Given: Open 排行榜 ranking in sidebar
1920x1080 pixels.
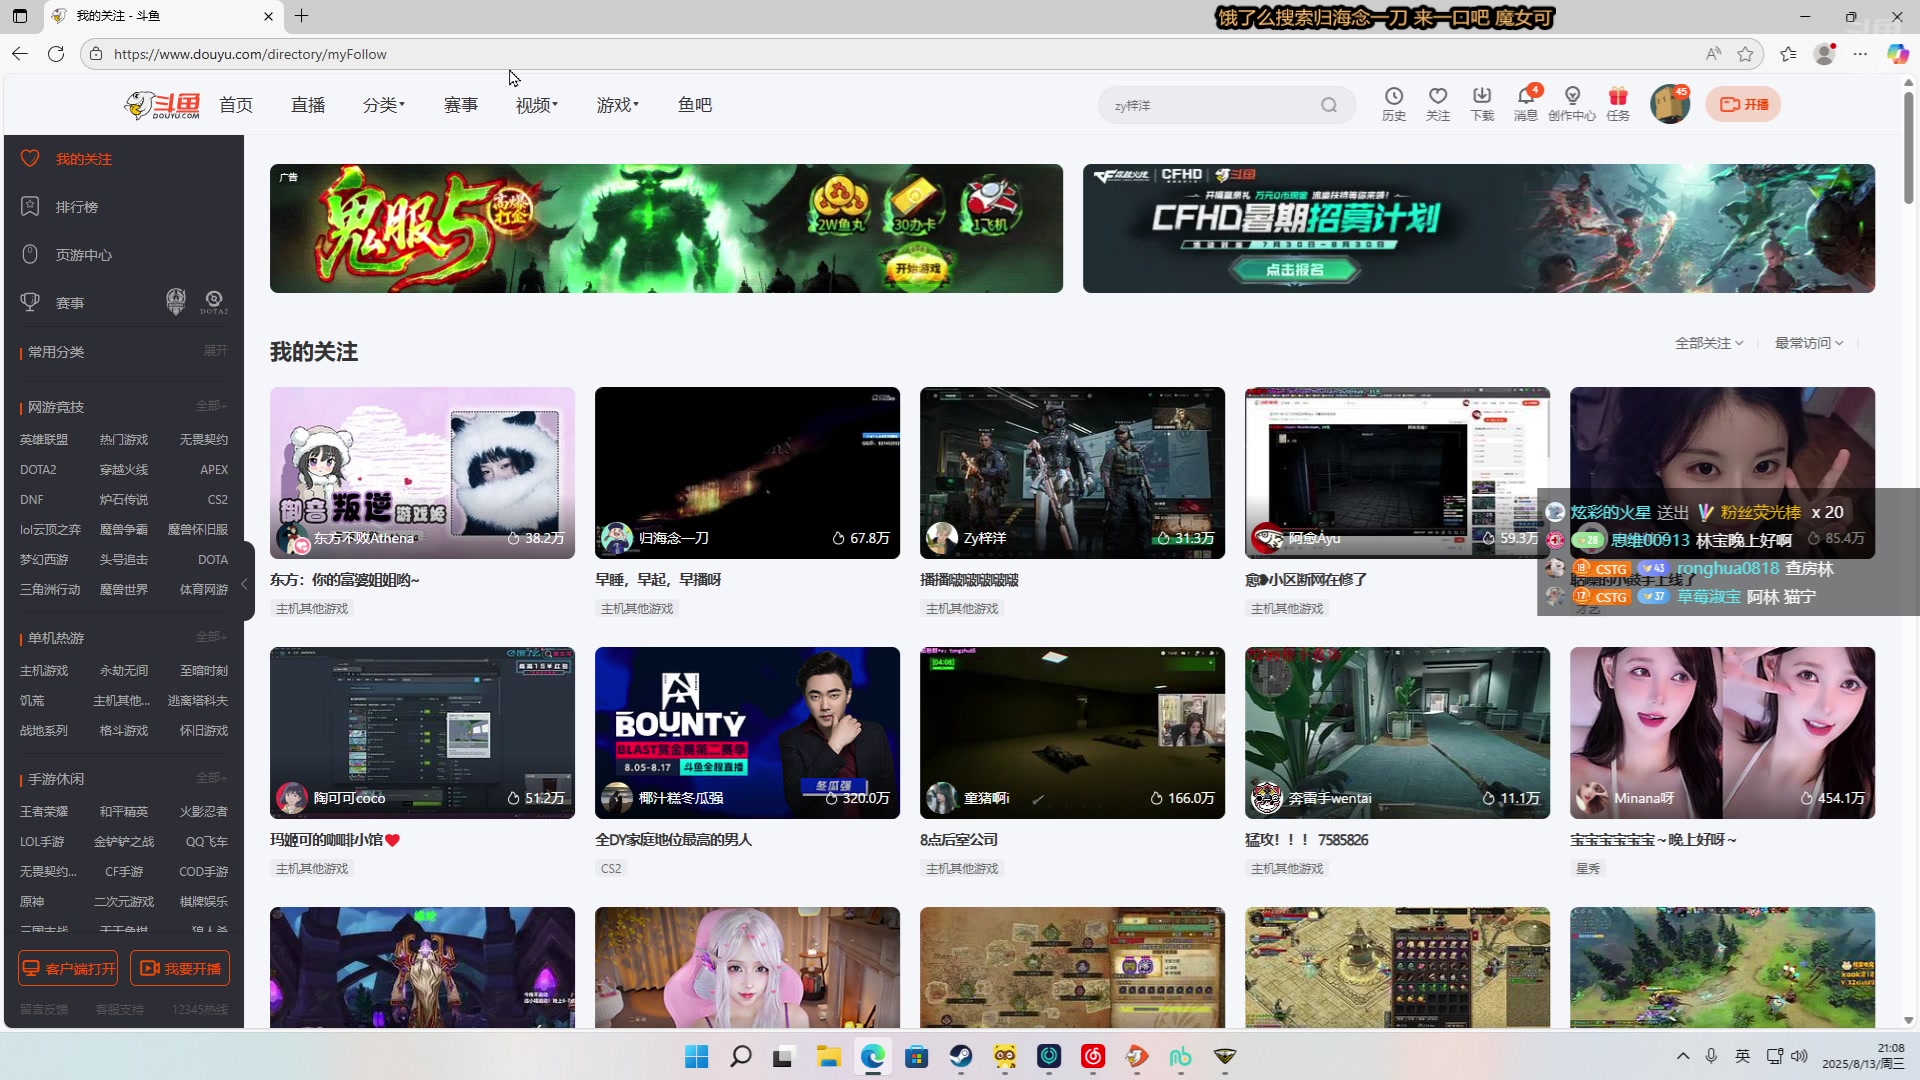Looking at the screenshot, I should click(60, 207).
